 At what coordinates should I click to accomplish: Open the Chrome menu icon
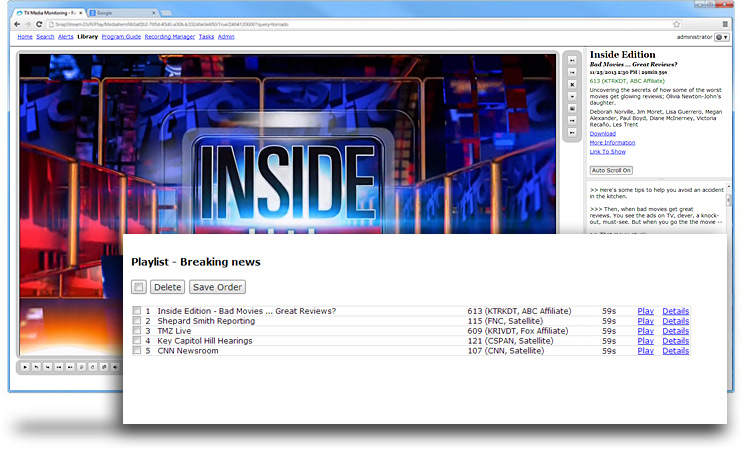click(725, 23)
